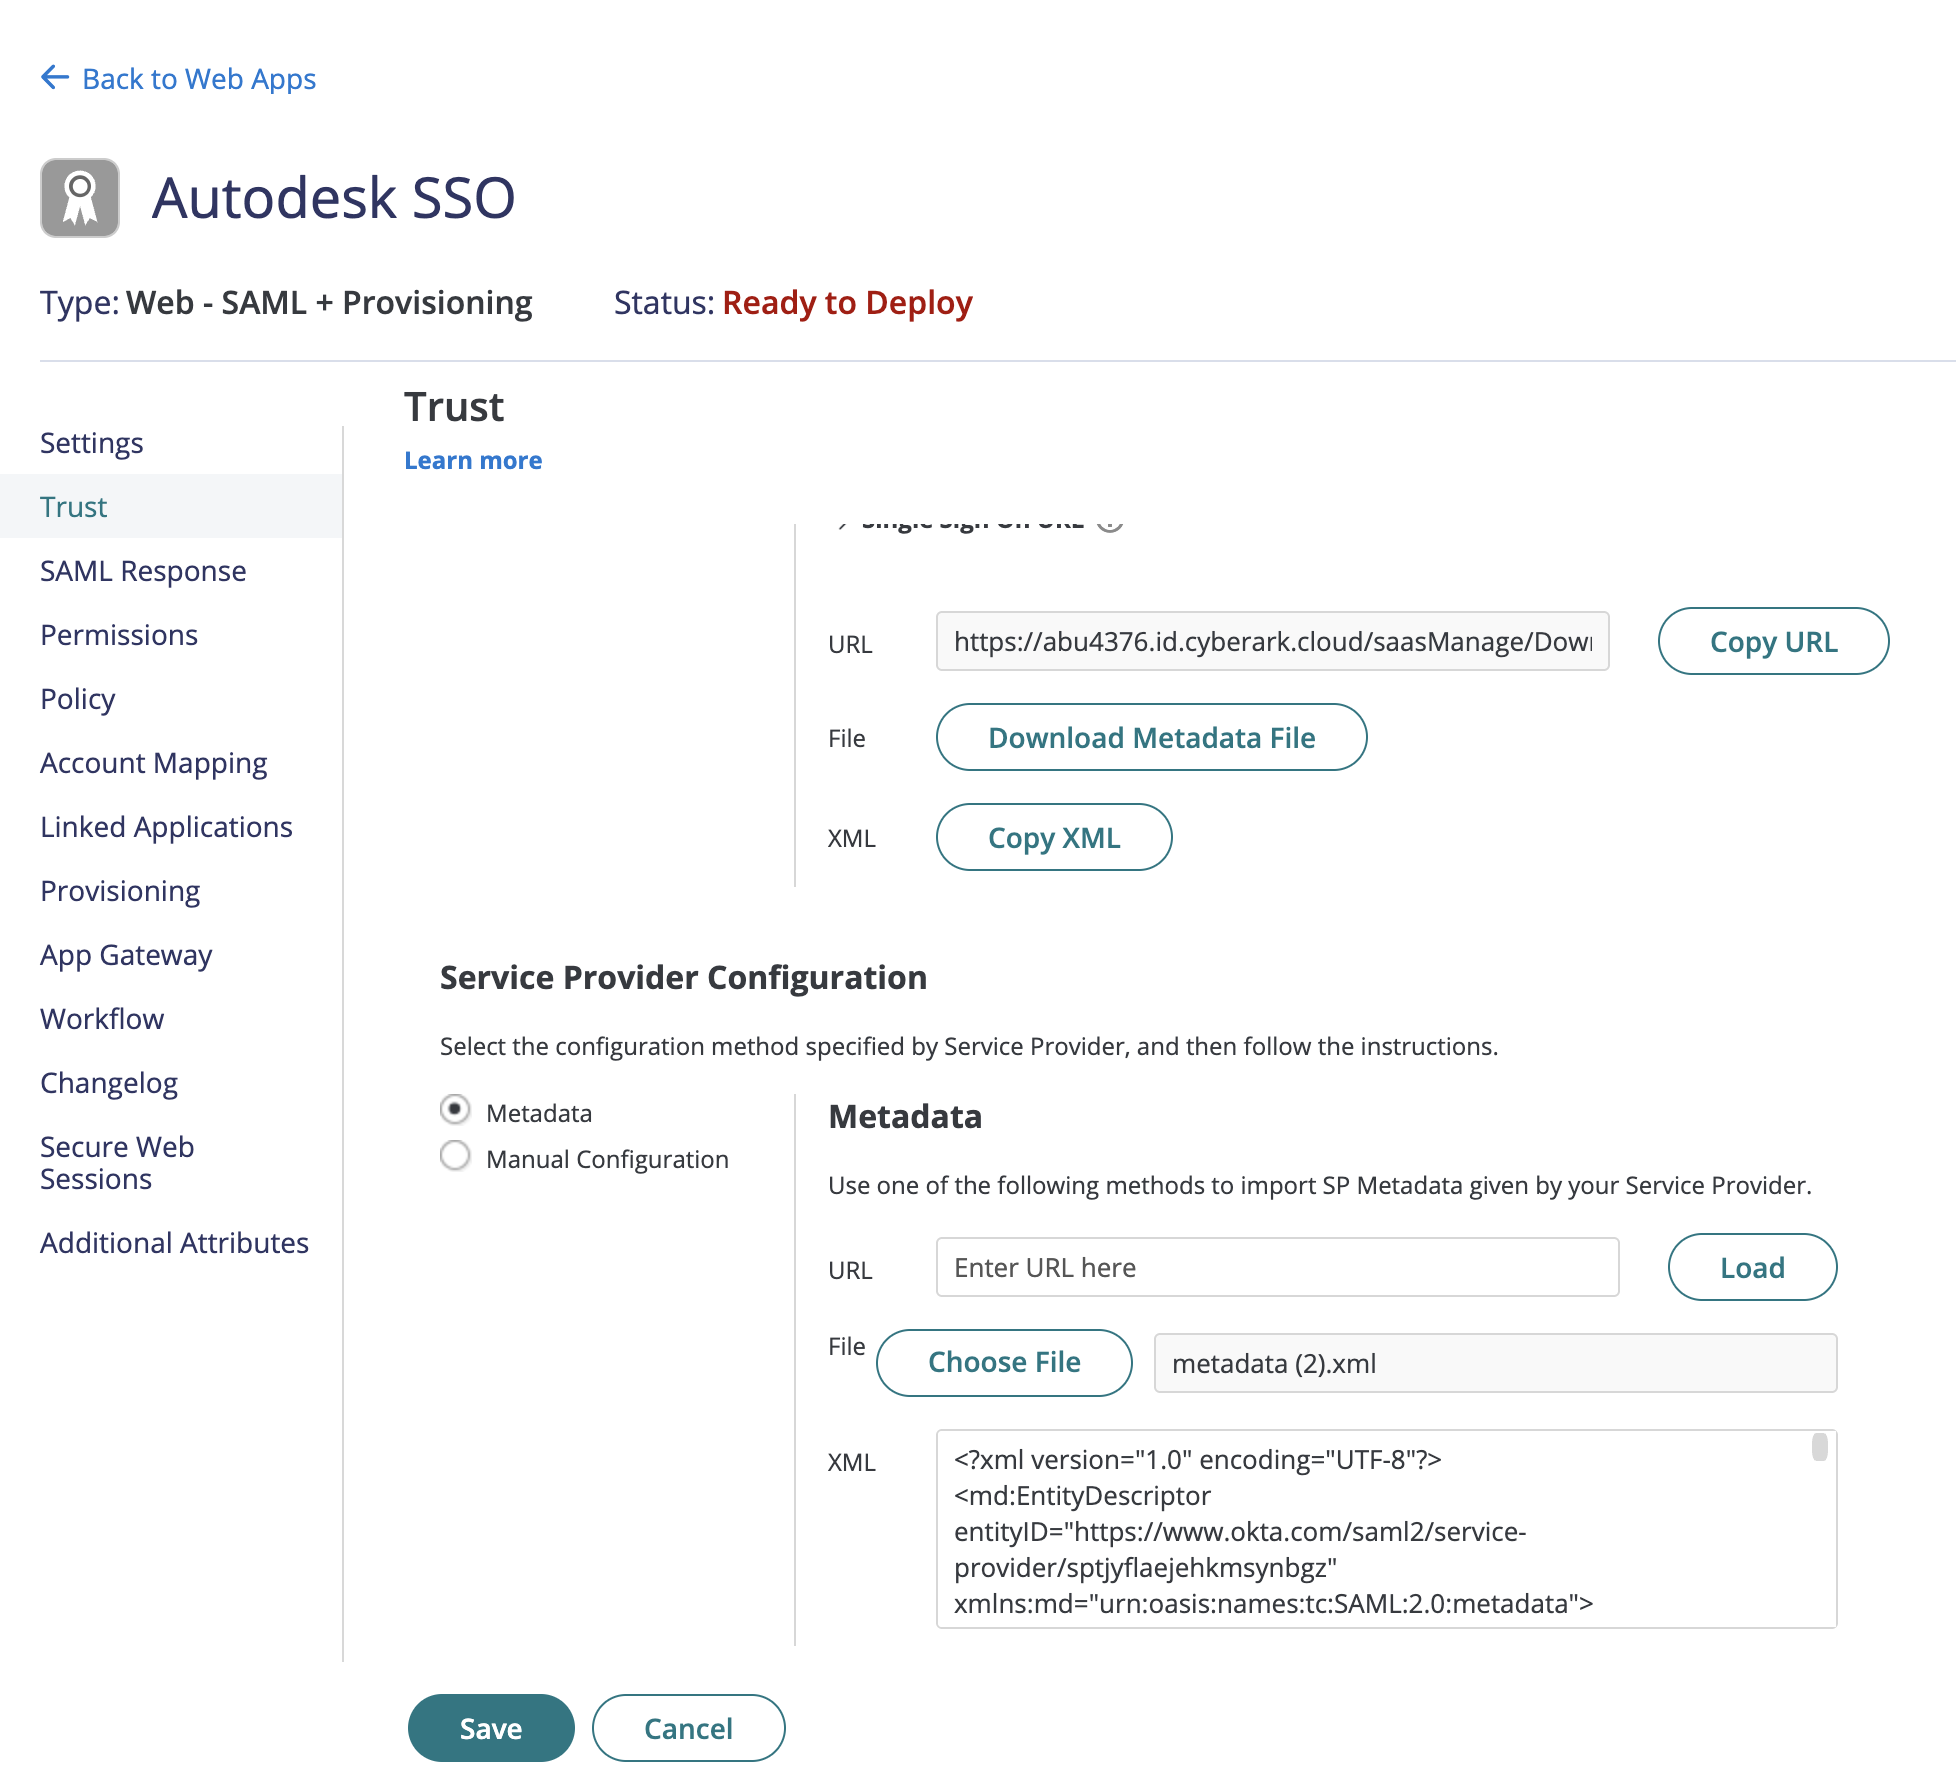Image resolution: width=1956 pixels, height=1786 pixels.
Task: Open Account Mapping in sidebar
Action: [x=153, y=763]
